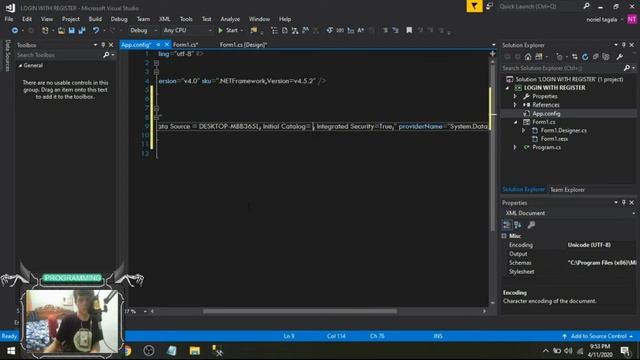Expand the References node in Solution Explorer

click(x=515, y=105)
